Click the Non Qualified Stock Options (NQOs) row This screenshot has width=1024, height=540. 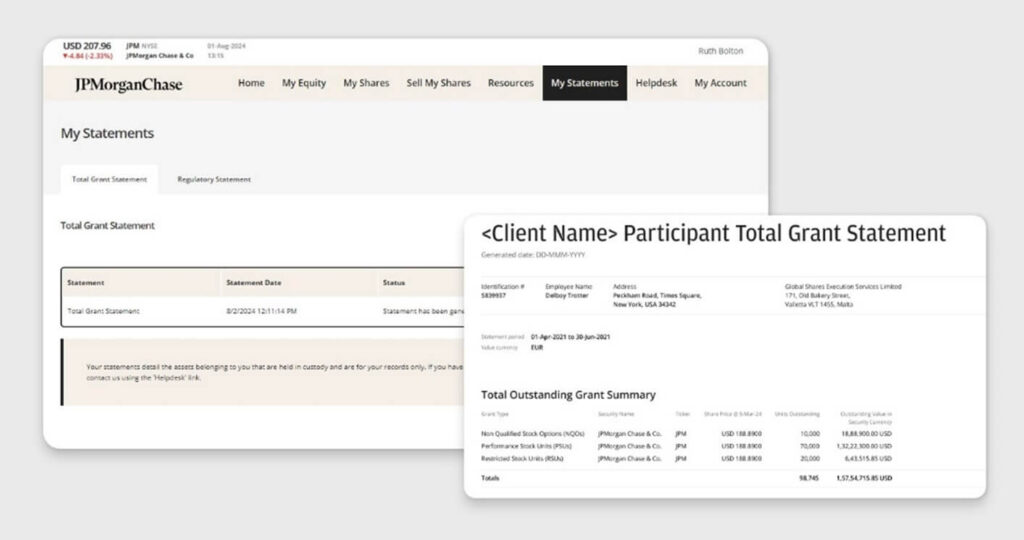(686, 434)
